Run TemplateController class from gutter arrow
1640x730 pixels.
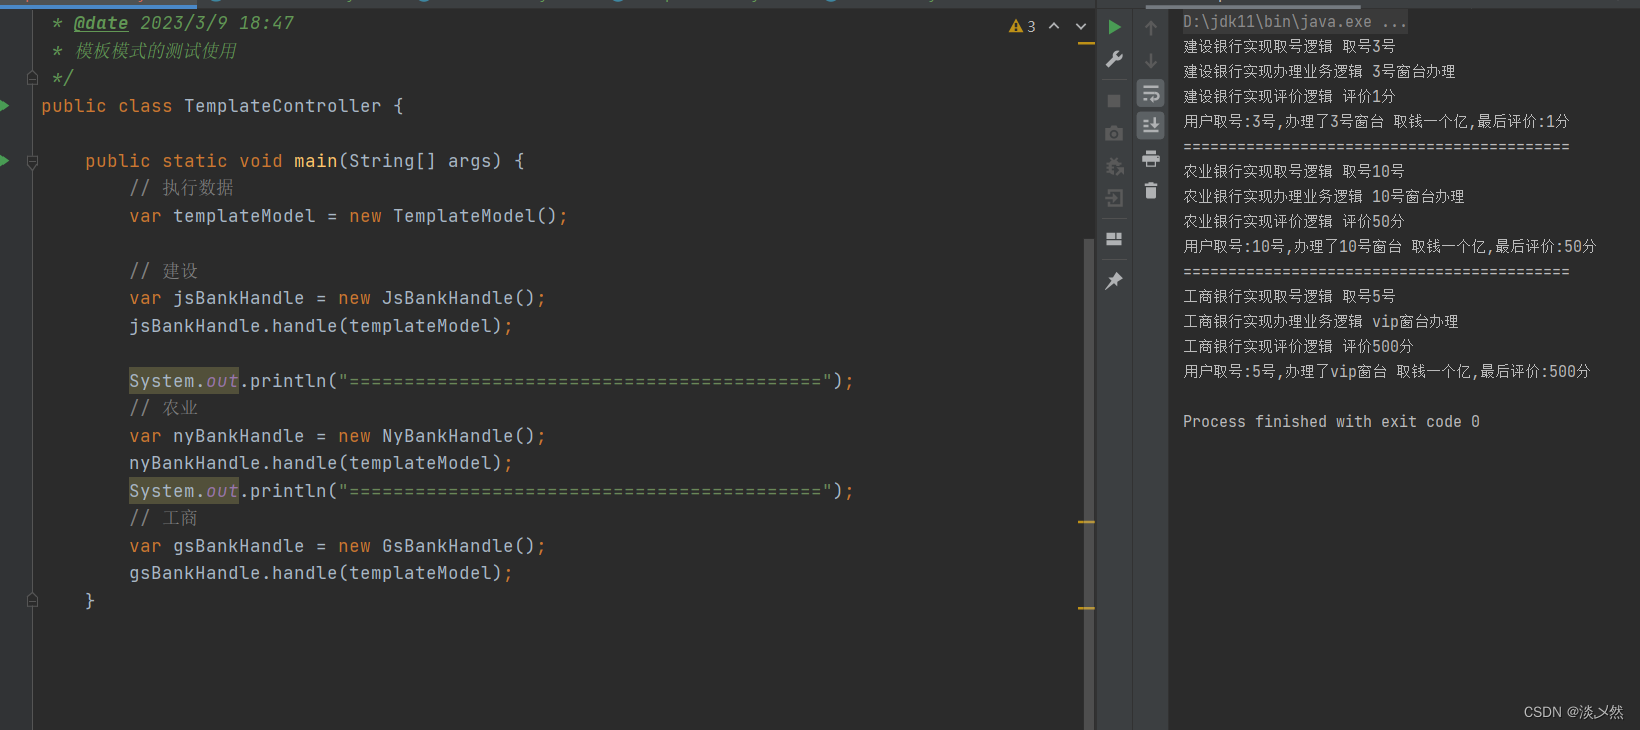point(5,105)
